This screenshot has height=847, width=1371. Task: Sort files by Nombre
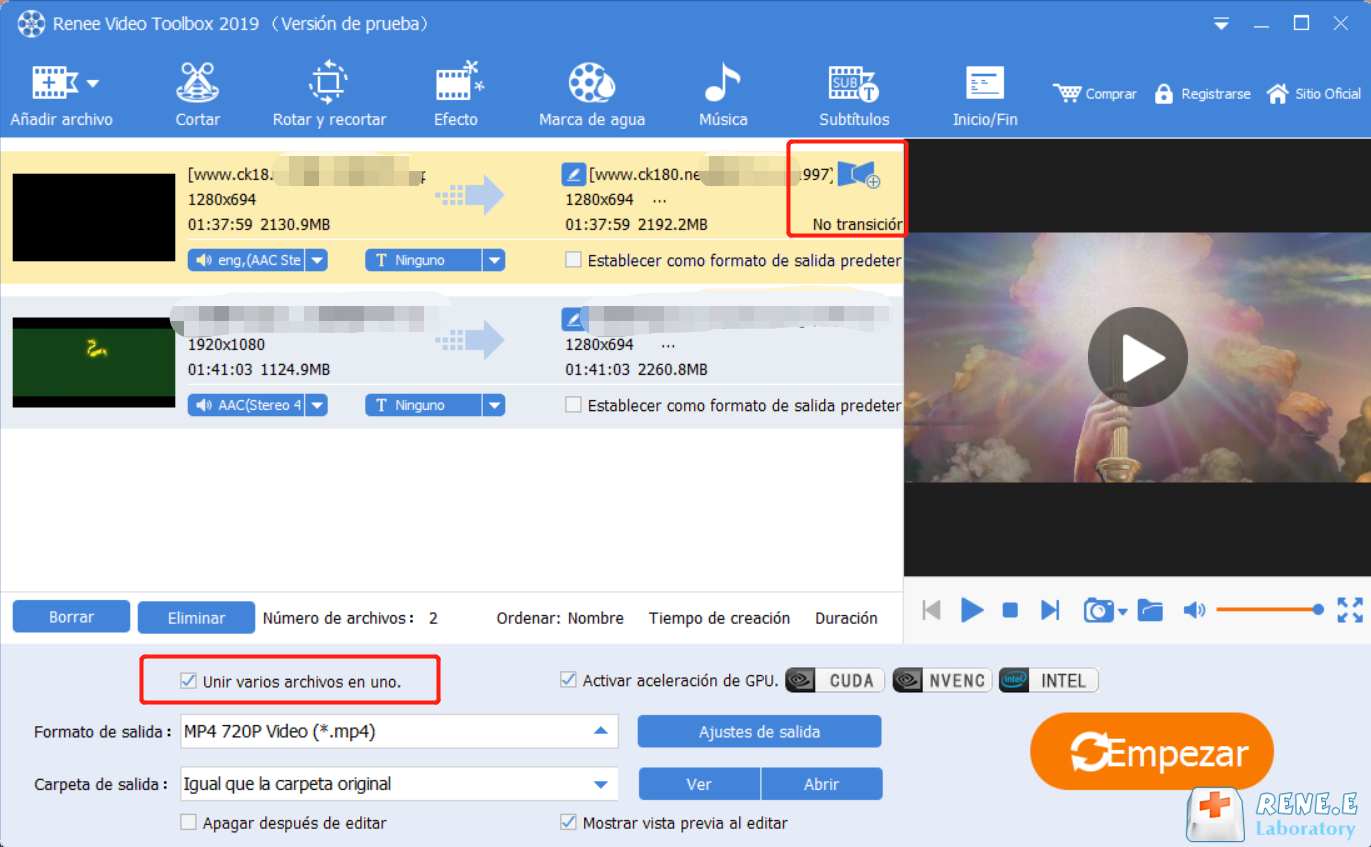point(595,618)
